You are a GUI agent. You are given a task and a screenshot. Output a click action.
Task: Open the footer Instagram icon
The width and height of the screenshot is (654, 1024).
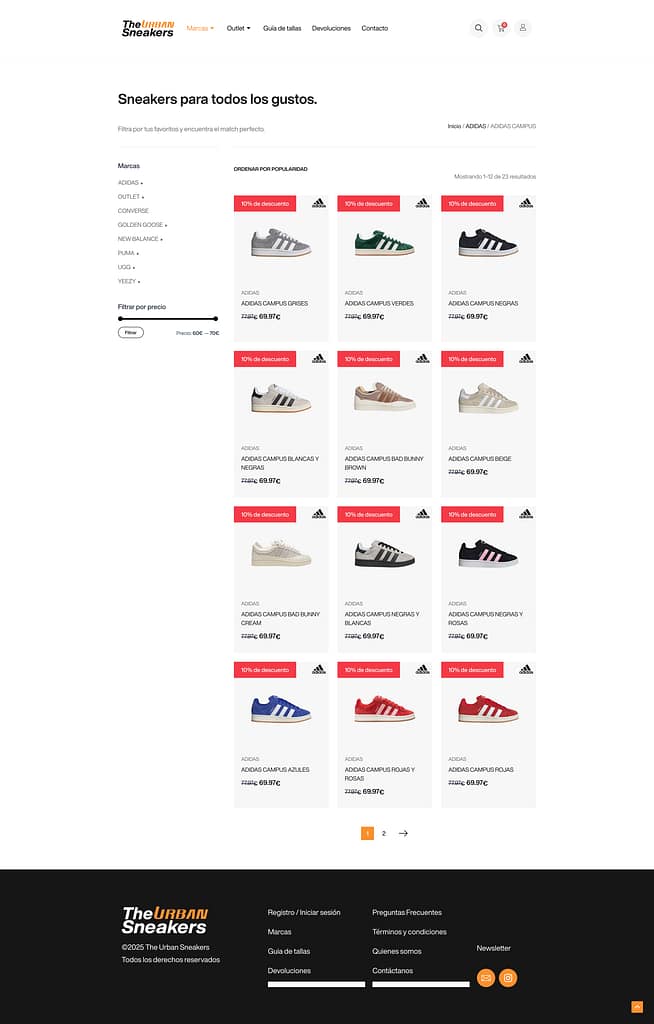coord(508,978)
